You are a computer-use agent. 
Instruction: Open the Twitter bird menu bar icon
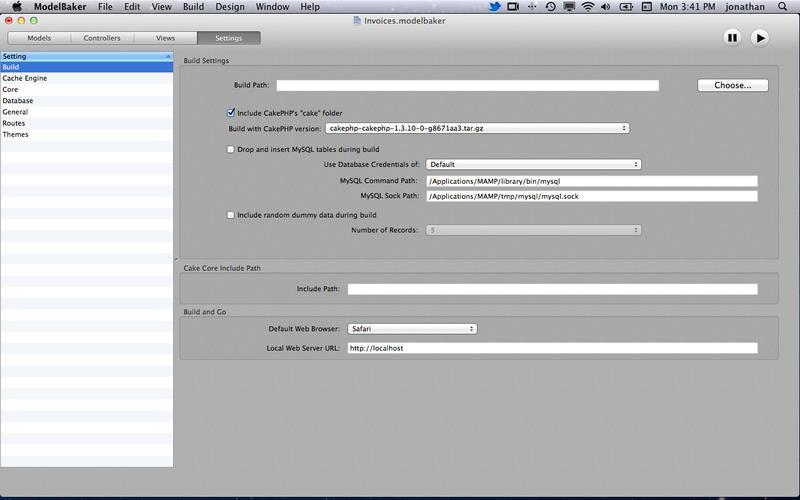(494, 7)
